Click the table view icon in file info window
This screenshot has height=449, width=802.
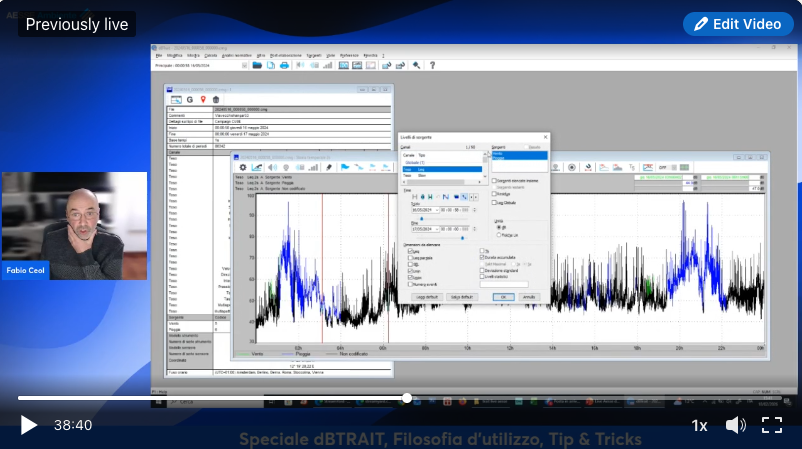click(176, 100)
